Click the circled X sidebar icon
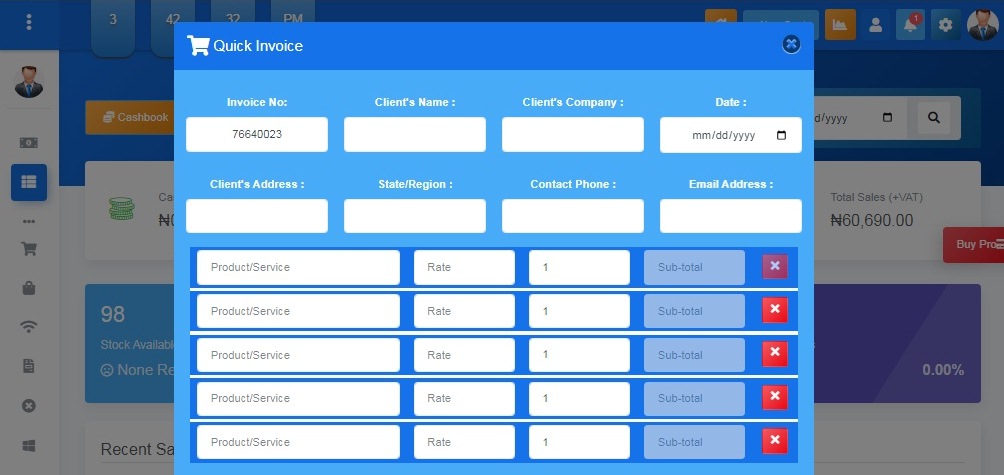The image size is (1004, 475). (x=29, y=406)
